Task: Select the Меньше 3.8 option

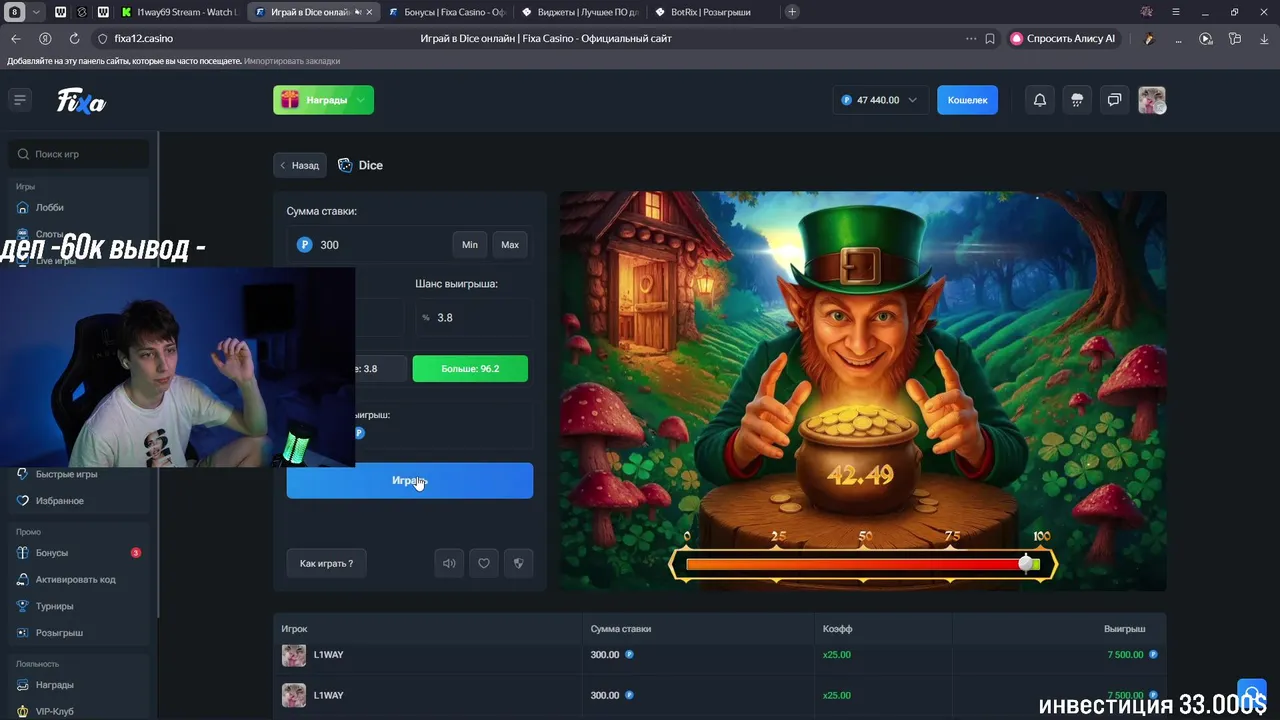Action: pos(381,369)
